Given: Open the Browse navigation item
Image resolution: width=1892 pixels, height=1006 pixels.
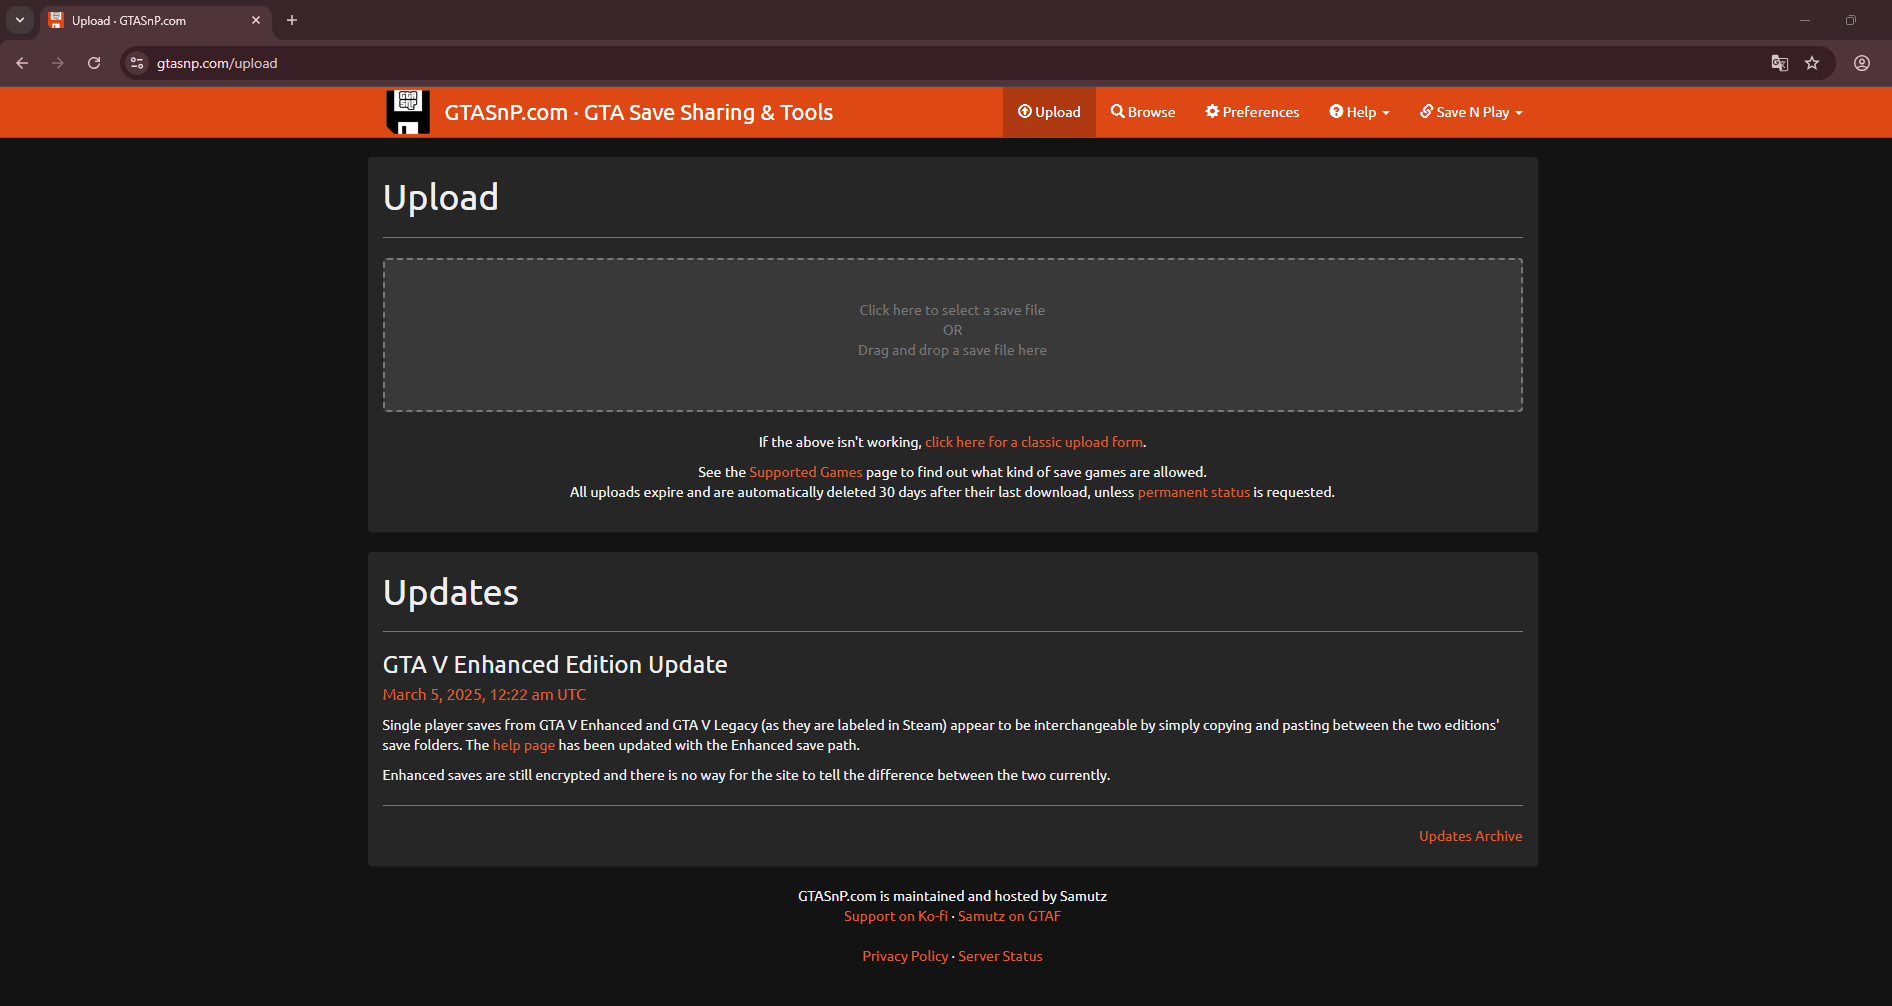Looking at the screenshot, I should [1143, 112].
